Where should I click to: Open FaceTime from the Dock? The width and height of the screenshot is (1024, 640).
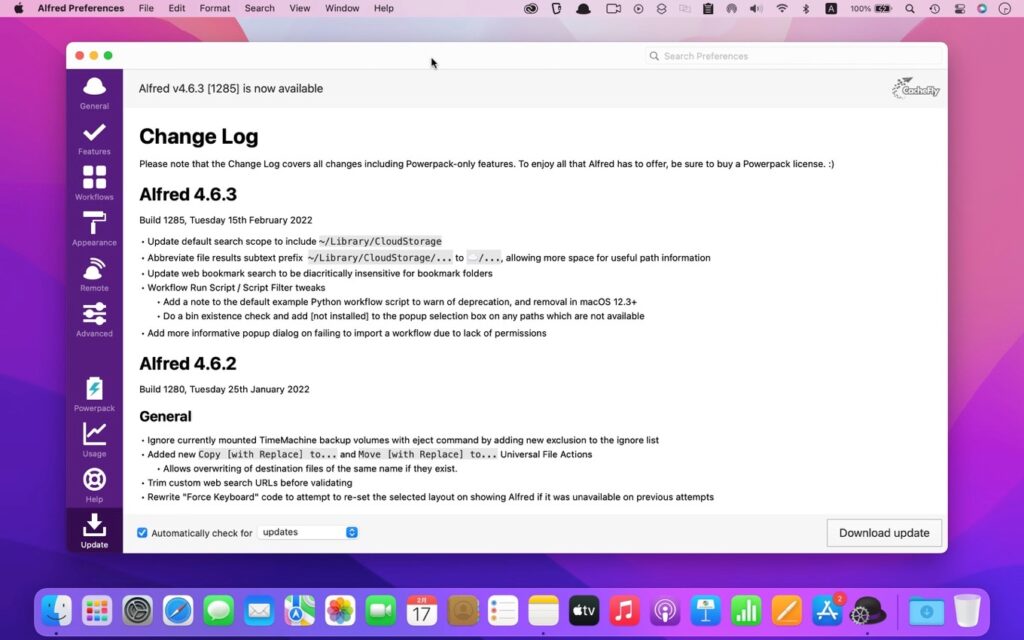tap(381, 611)
